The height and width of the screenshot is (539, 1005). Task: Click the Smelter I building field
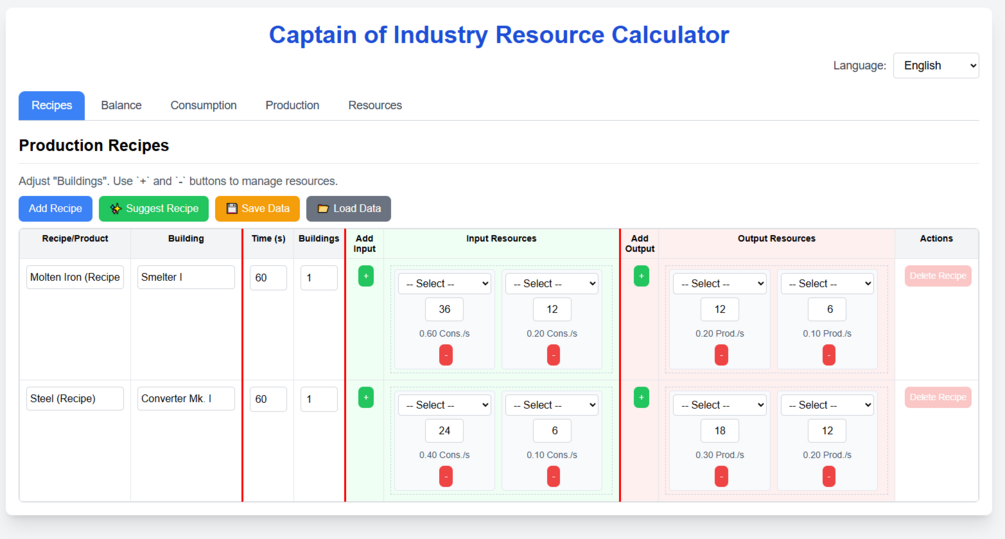click(186, 277)
